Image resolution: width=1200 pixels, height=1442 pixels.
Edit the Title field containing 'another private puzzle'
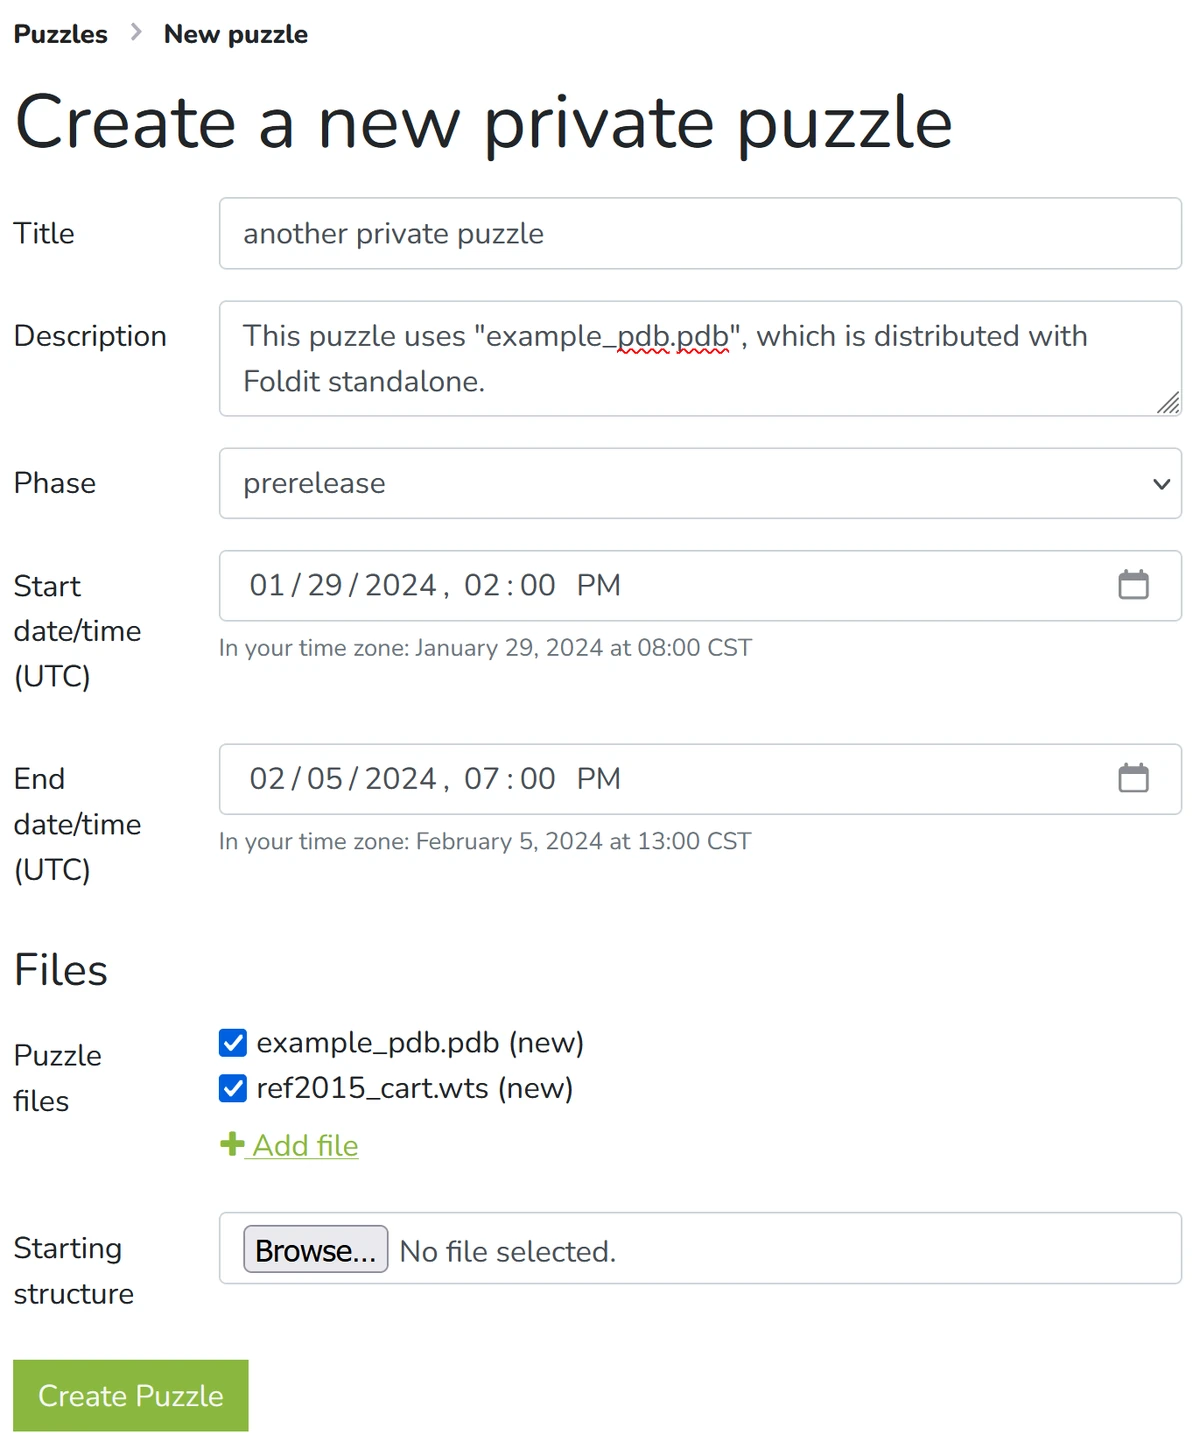(x=700, y=233)
